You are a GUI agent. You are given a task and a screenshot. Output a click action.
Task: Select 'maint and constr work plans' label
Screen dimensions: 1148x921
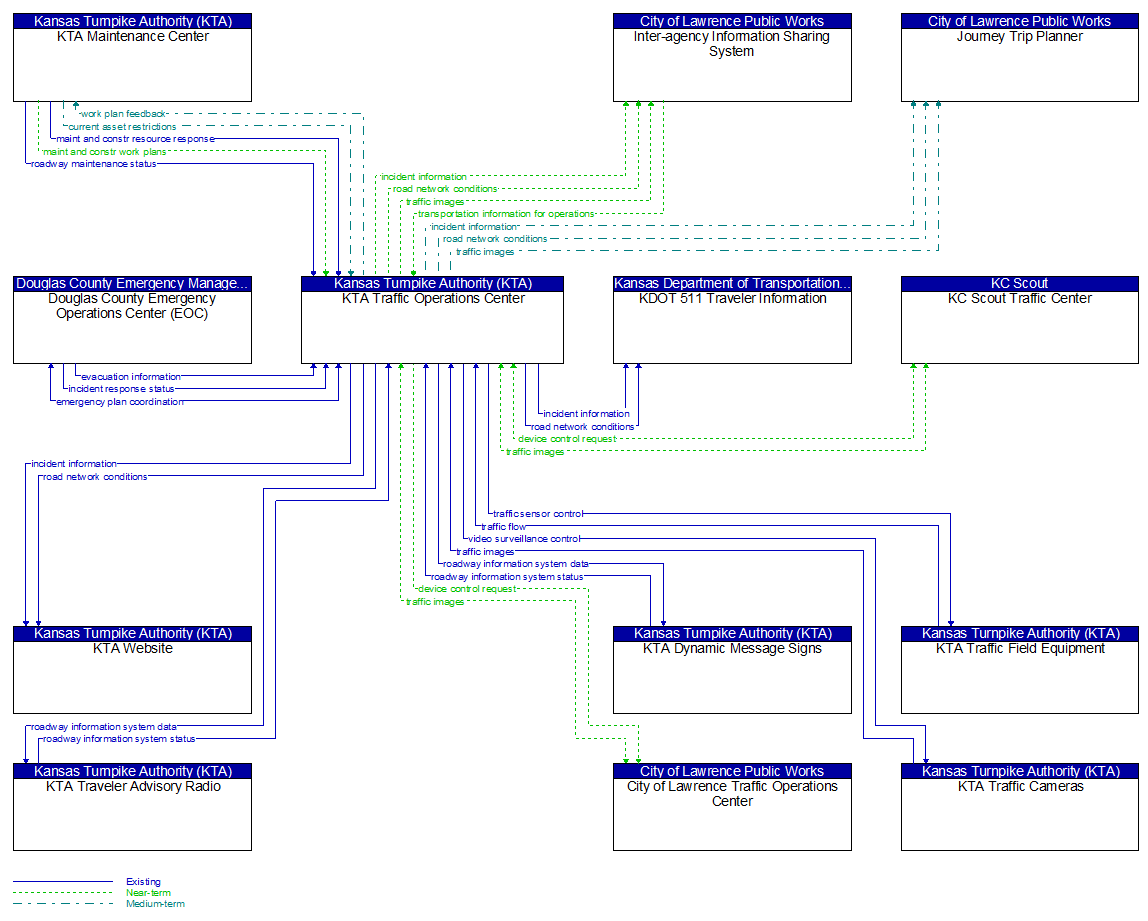[105, 152]
